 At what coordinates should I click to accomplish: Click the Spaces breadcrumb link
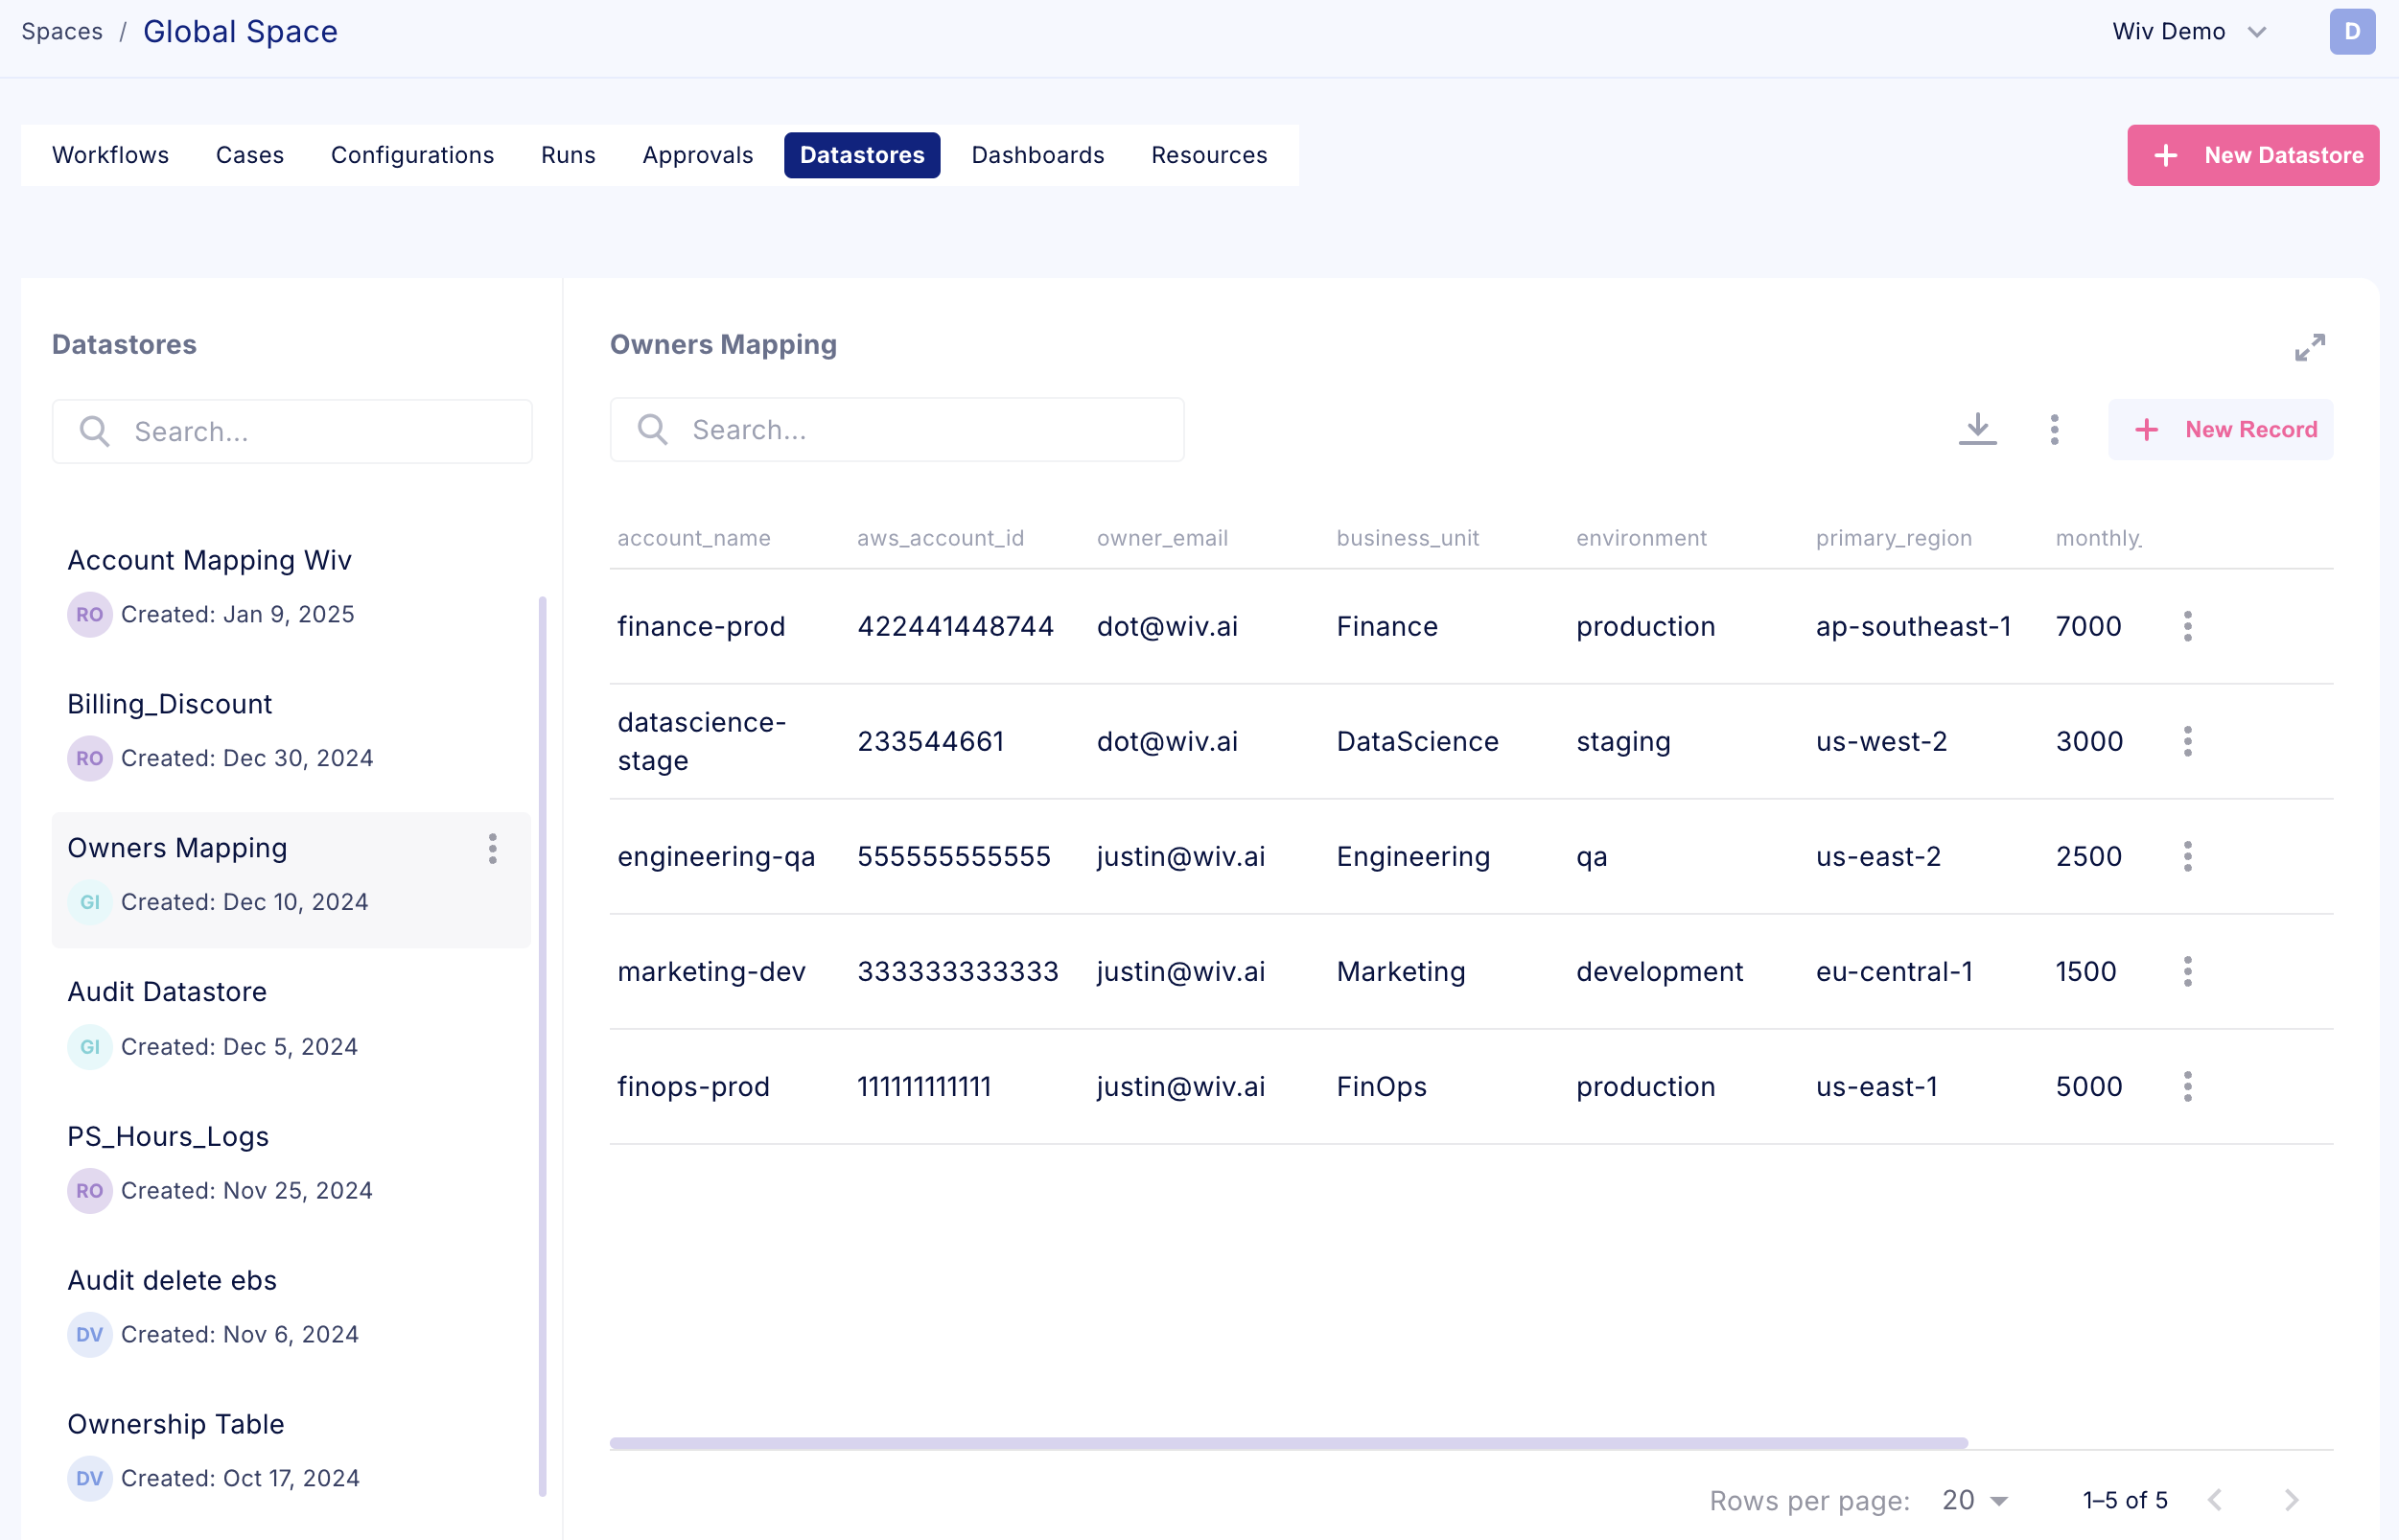(x=62, y=31)
